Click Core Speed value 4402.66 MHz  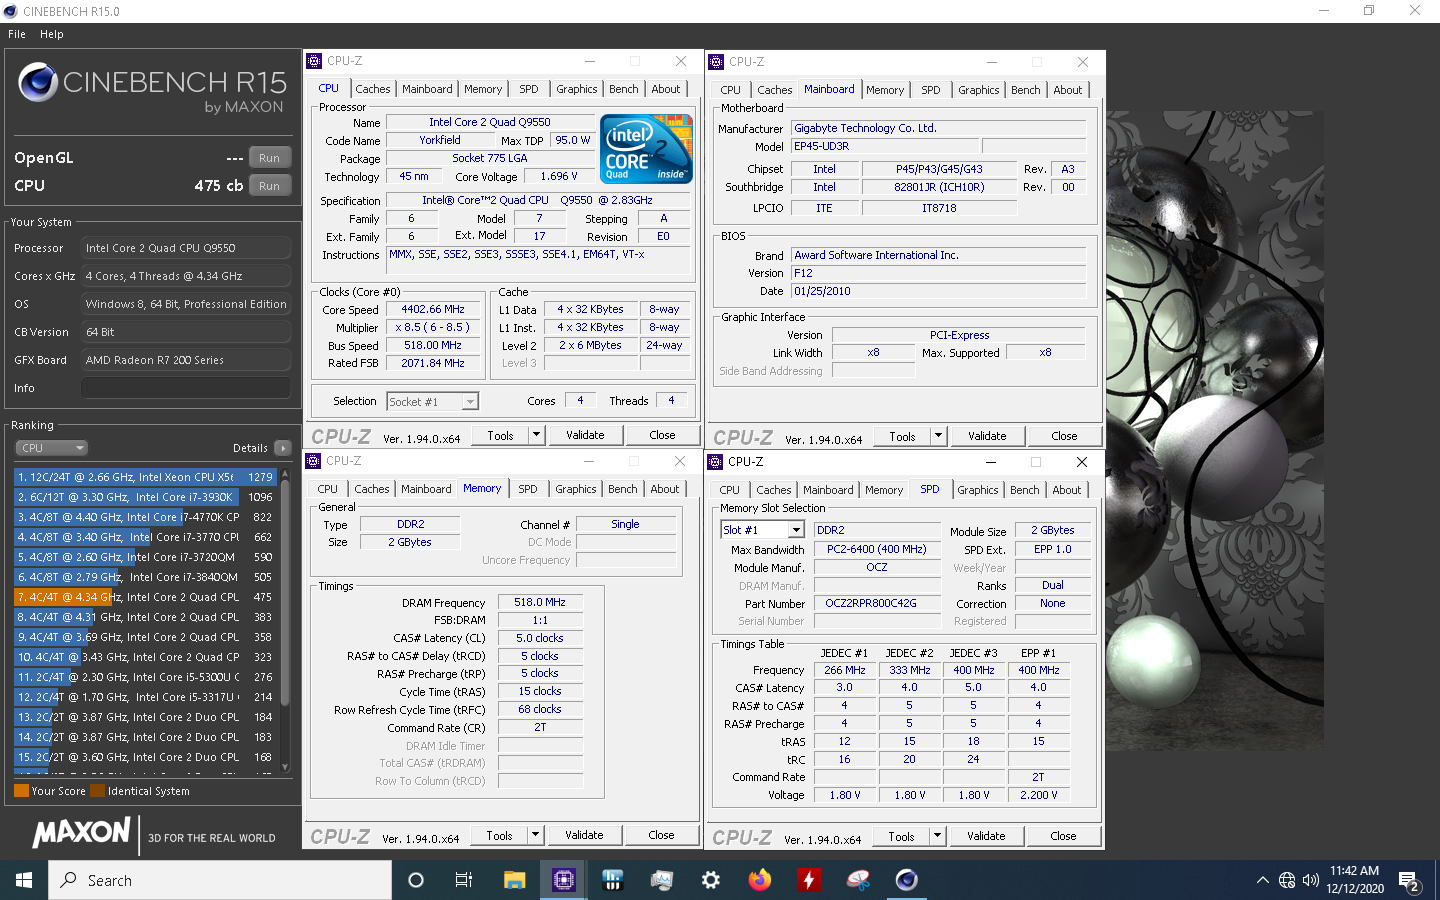coord(433,309)
